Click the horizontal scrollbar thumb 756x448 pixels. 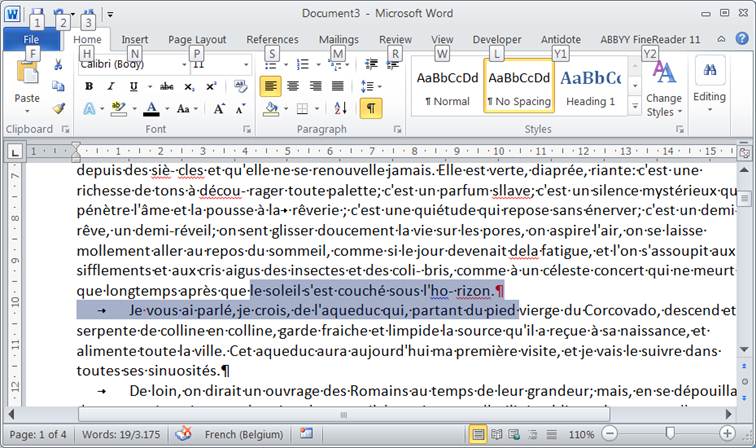pos(343,414)
